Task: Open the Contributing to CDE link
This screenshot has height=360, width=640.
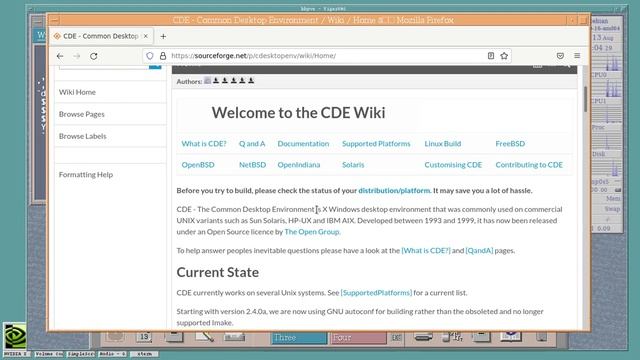Action: point(529,165)
